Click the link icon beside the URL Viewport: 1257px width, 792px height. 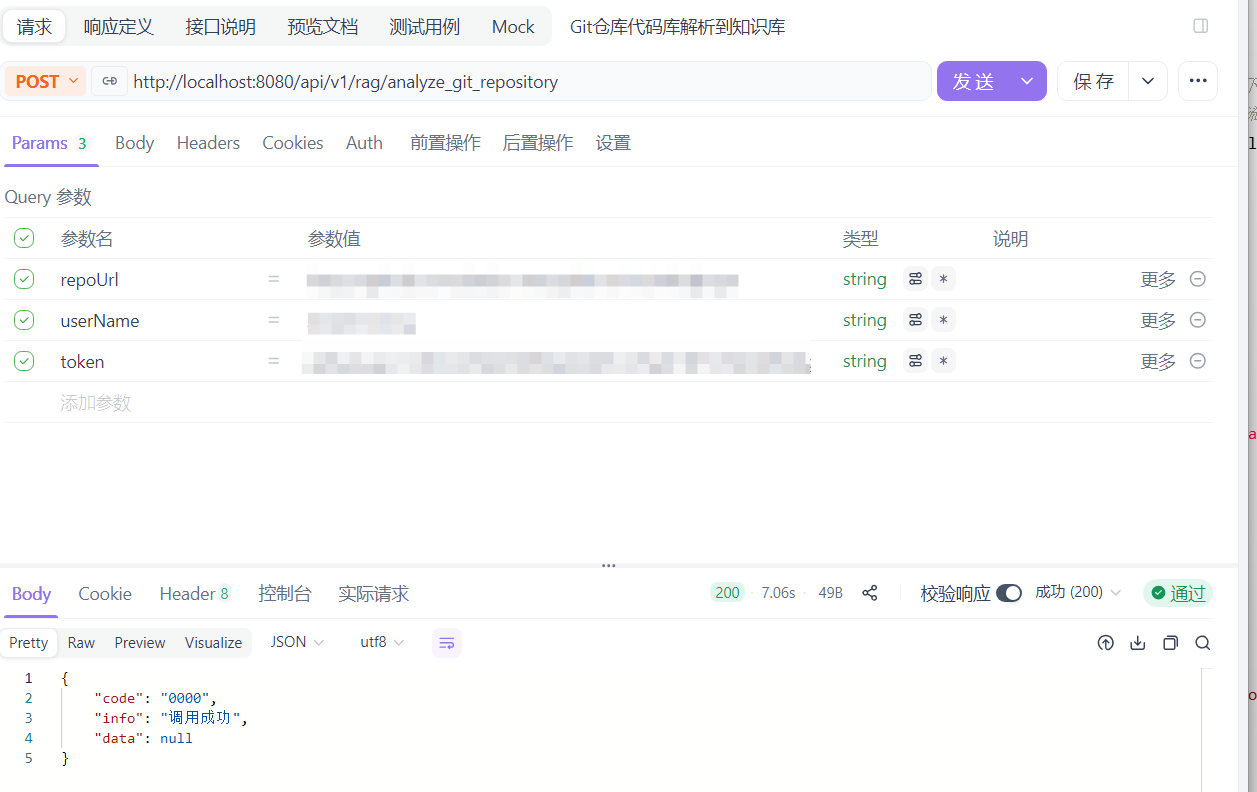point(109,81)
